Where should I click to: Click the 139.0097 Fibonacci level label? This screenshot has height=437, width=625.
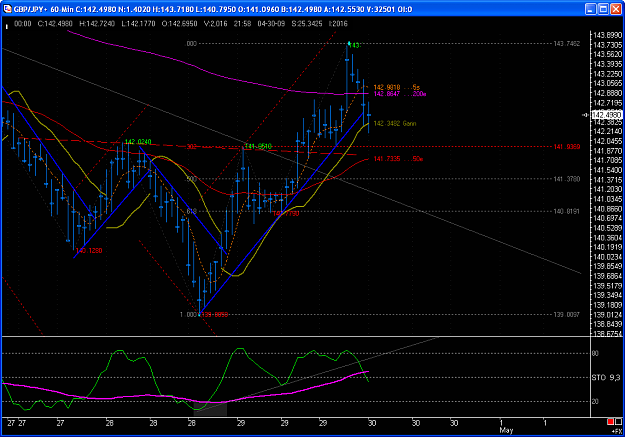[567, 315]
